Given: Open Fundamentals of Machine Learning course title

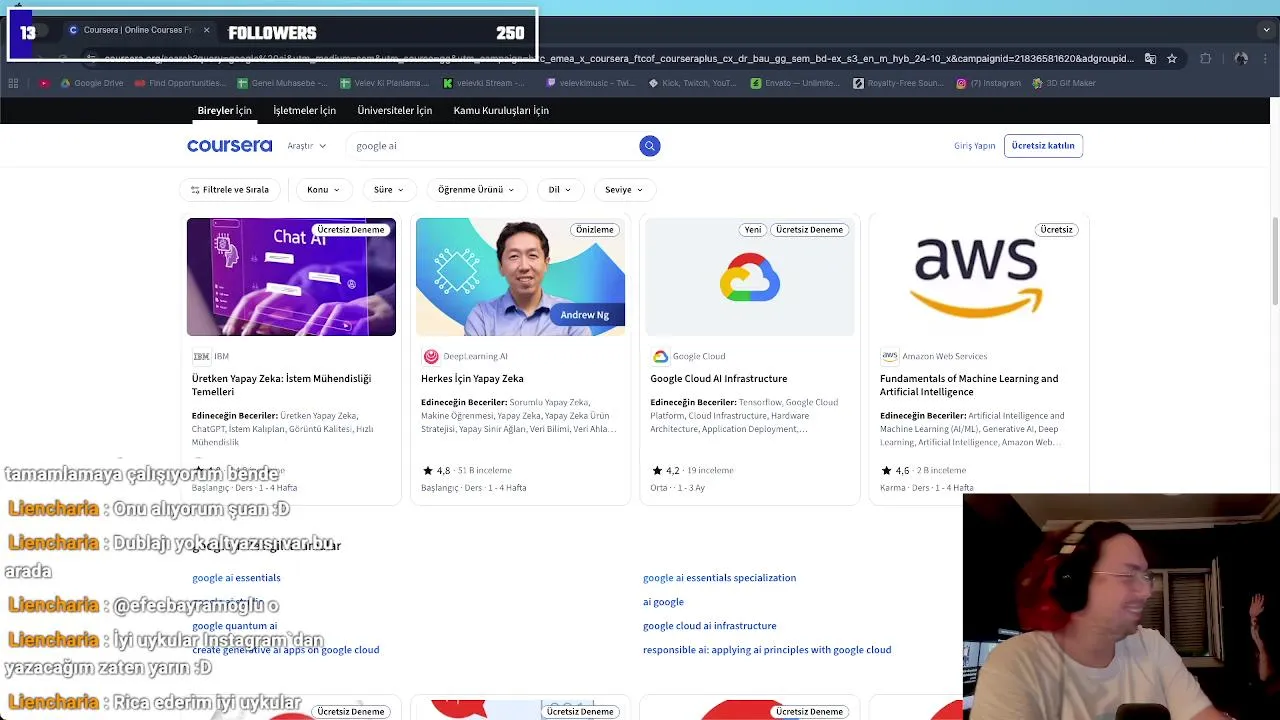Looking at the screenshot, I should tap(969, 385).
